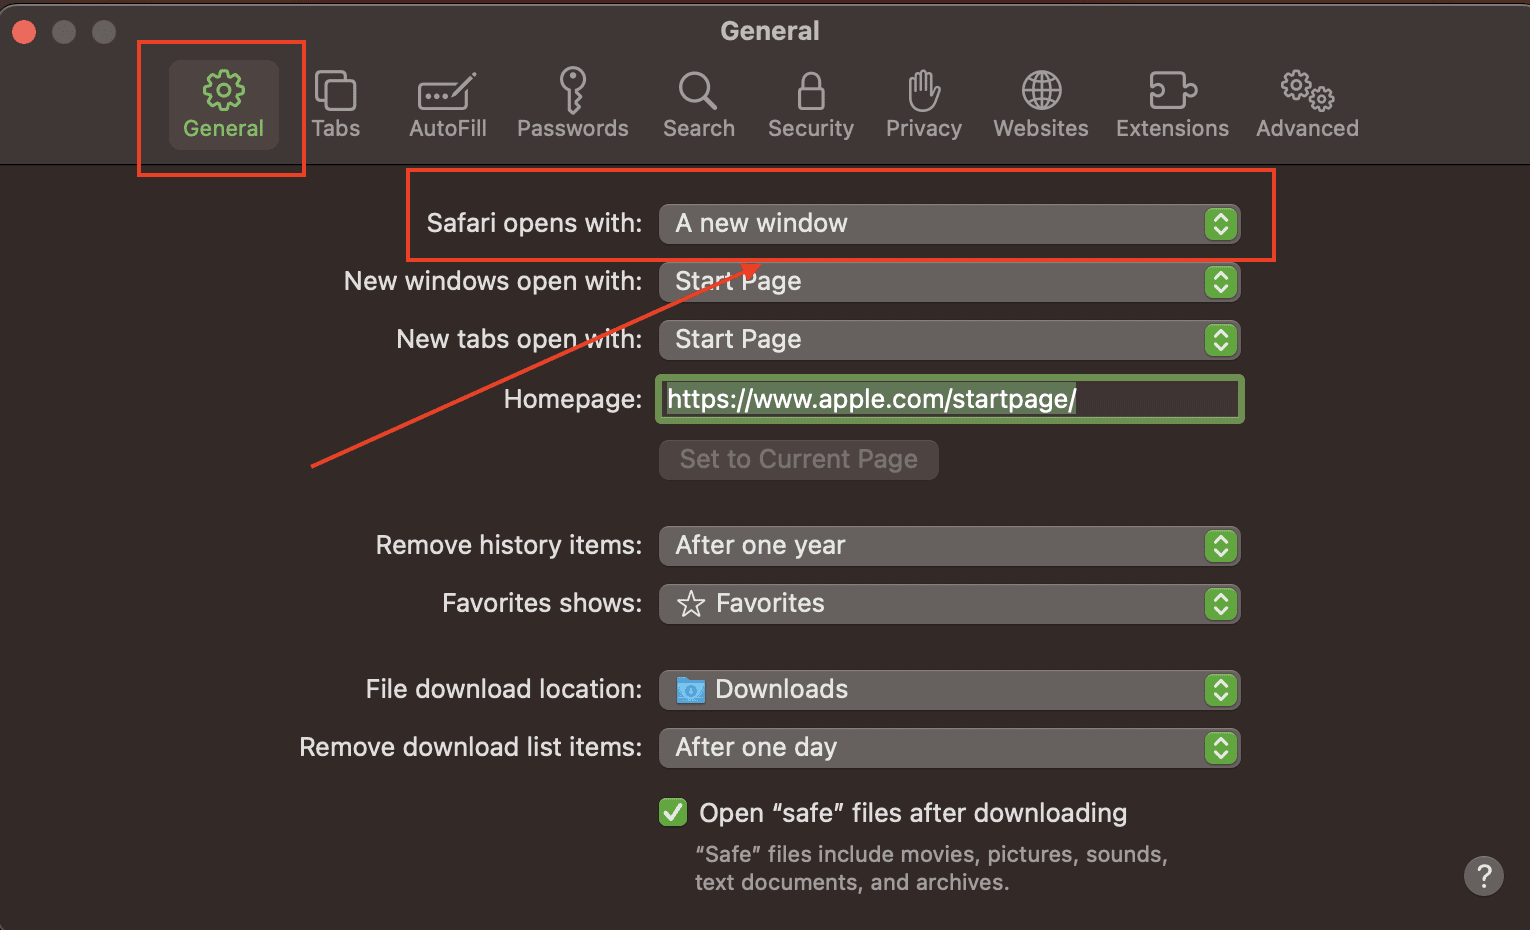Open the Passwords key icon pane
Image resolution: width=1530 pixels, height=930 pixels.
572,104
